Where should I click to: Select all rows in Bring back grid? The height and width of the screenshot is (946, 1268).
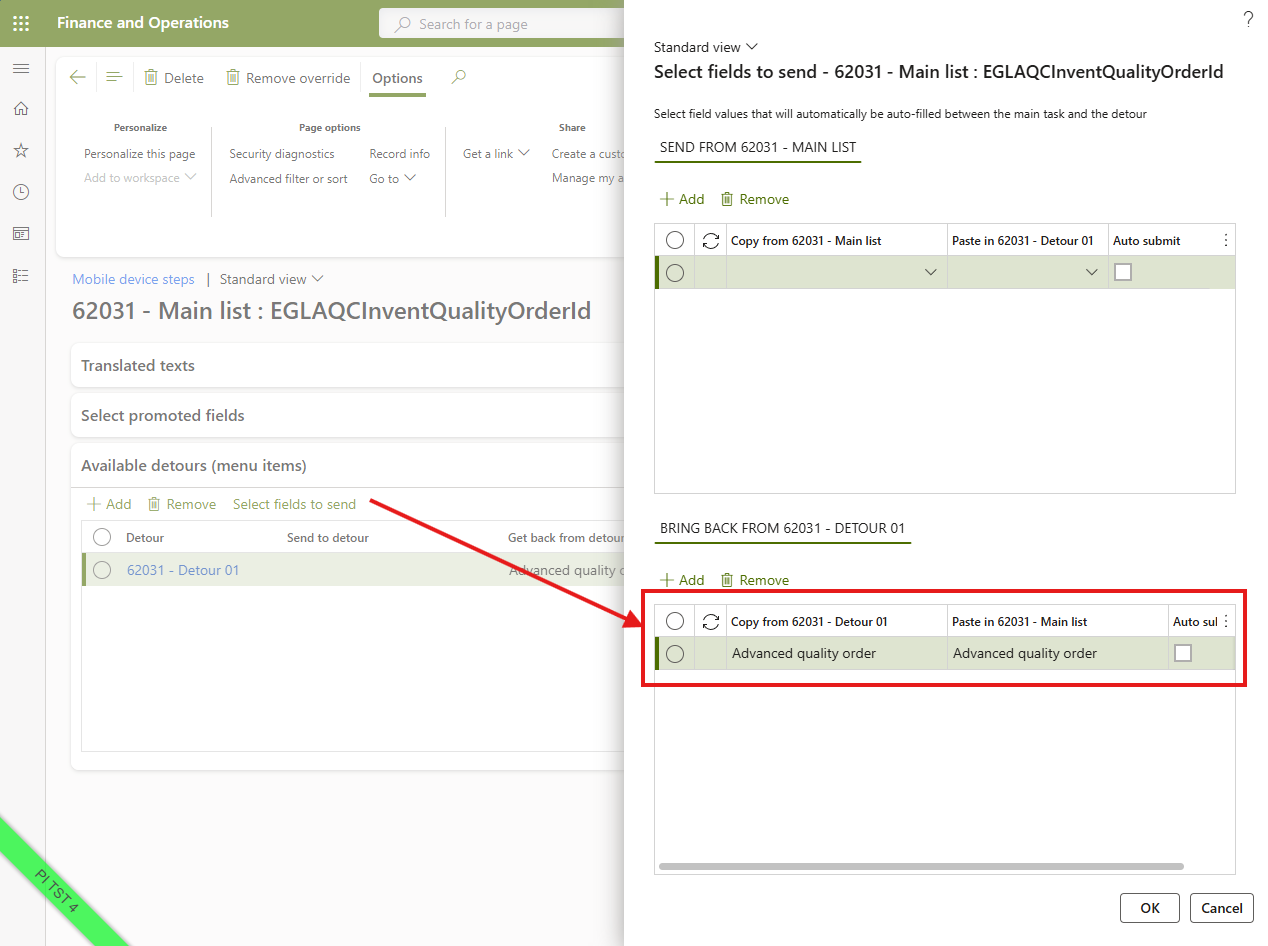(675, 621)
